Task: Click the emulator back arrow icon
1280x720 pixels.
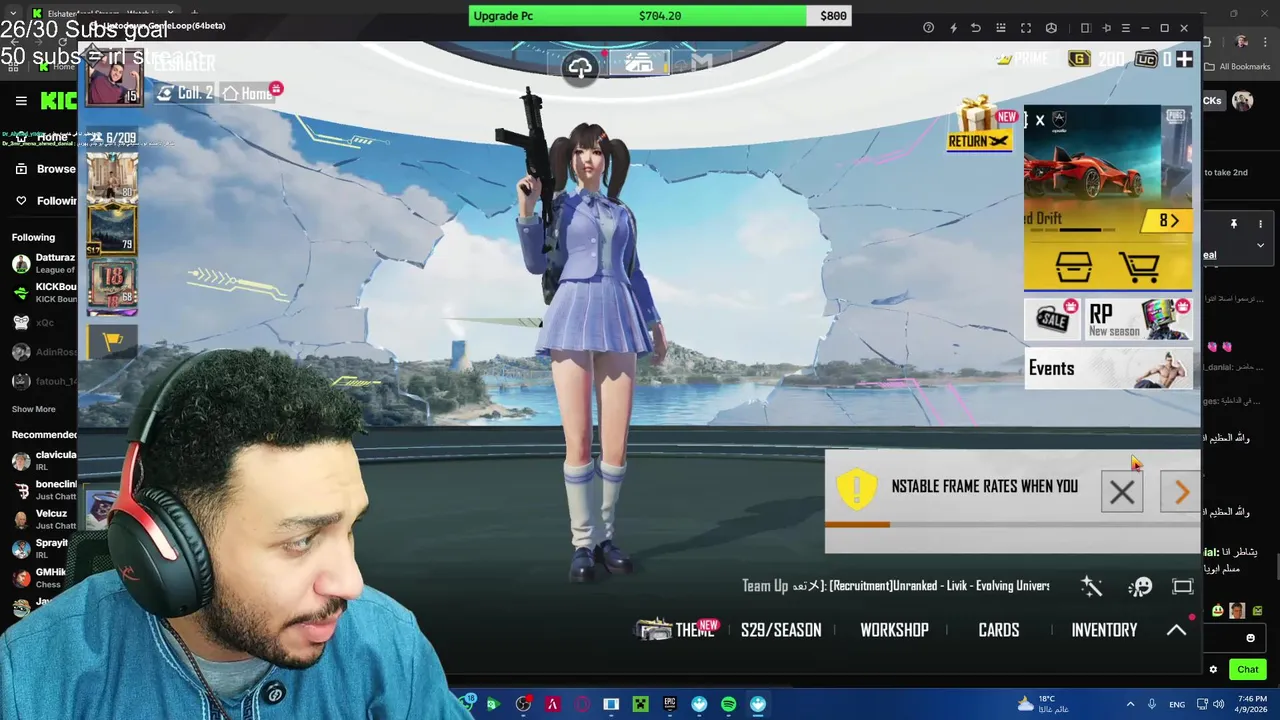Action: 976,28
